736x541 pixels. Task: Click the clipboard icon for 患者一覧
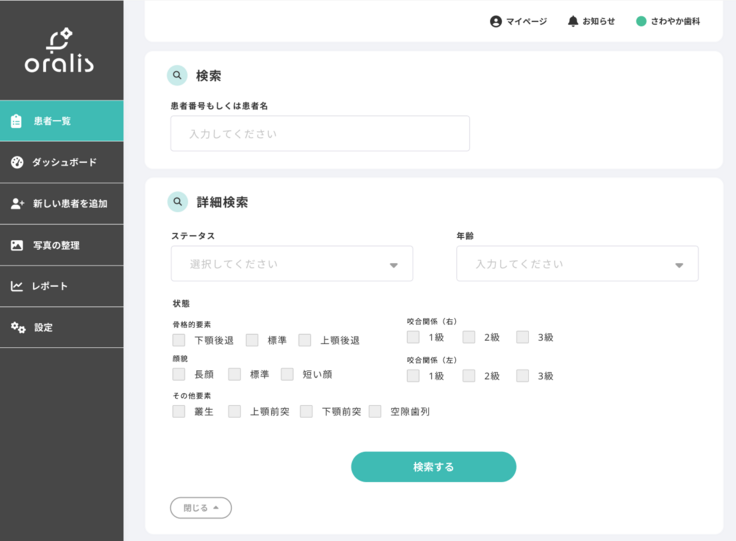pyautogui.click(x=16, y=121)
